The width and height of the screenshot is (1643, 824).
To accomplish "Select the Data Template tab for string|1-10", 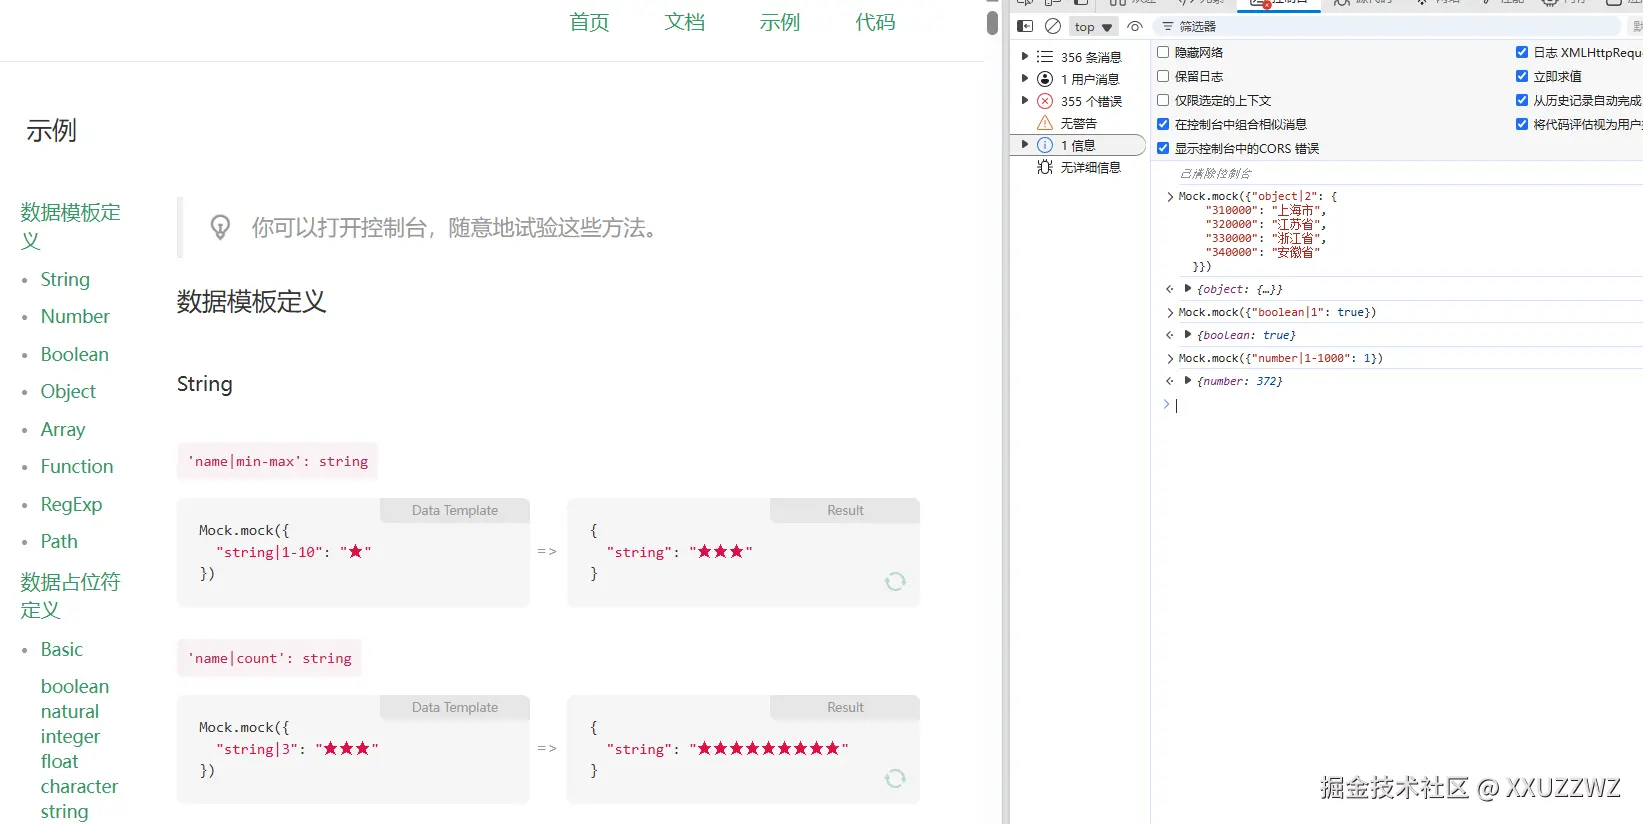I will 455,510.
